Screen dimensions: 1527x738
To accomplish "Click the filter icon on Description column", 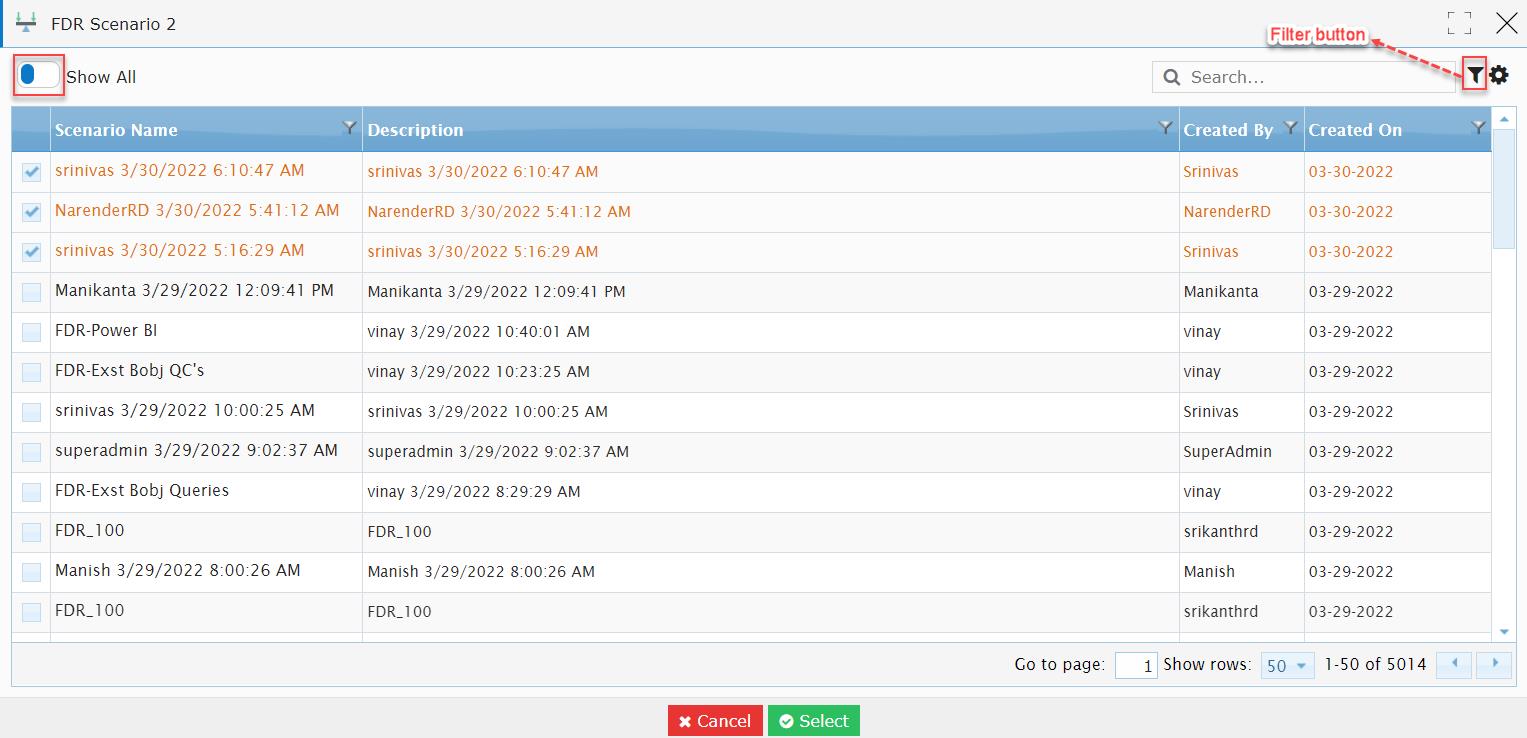I will click(1165, 127).
